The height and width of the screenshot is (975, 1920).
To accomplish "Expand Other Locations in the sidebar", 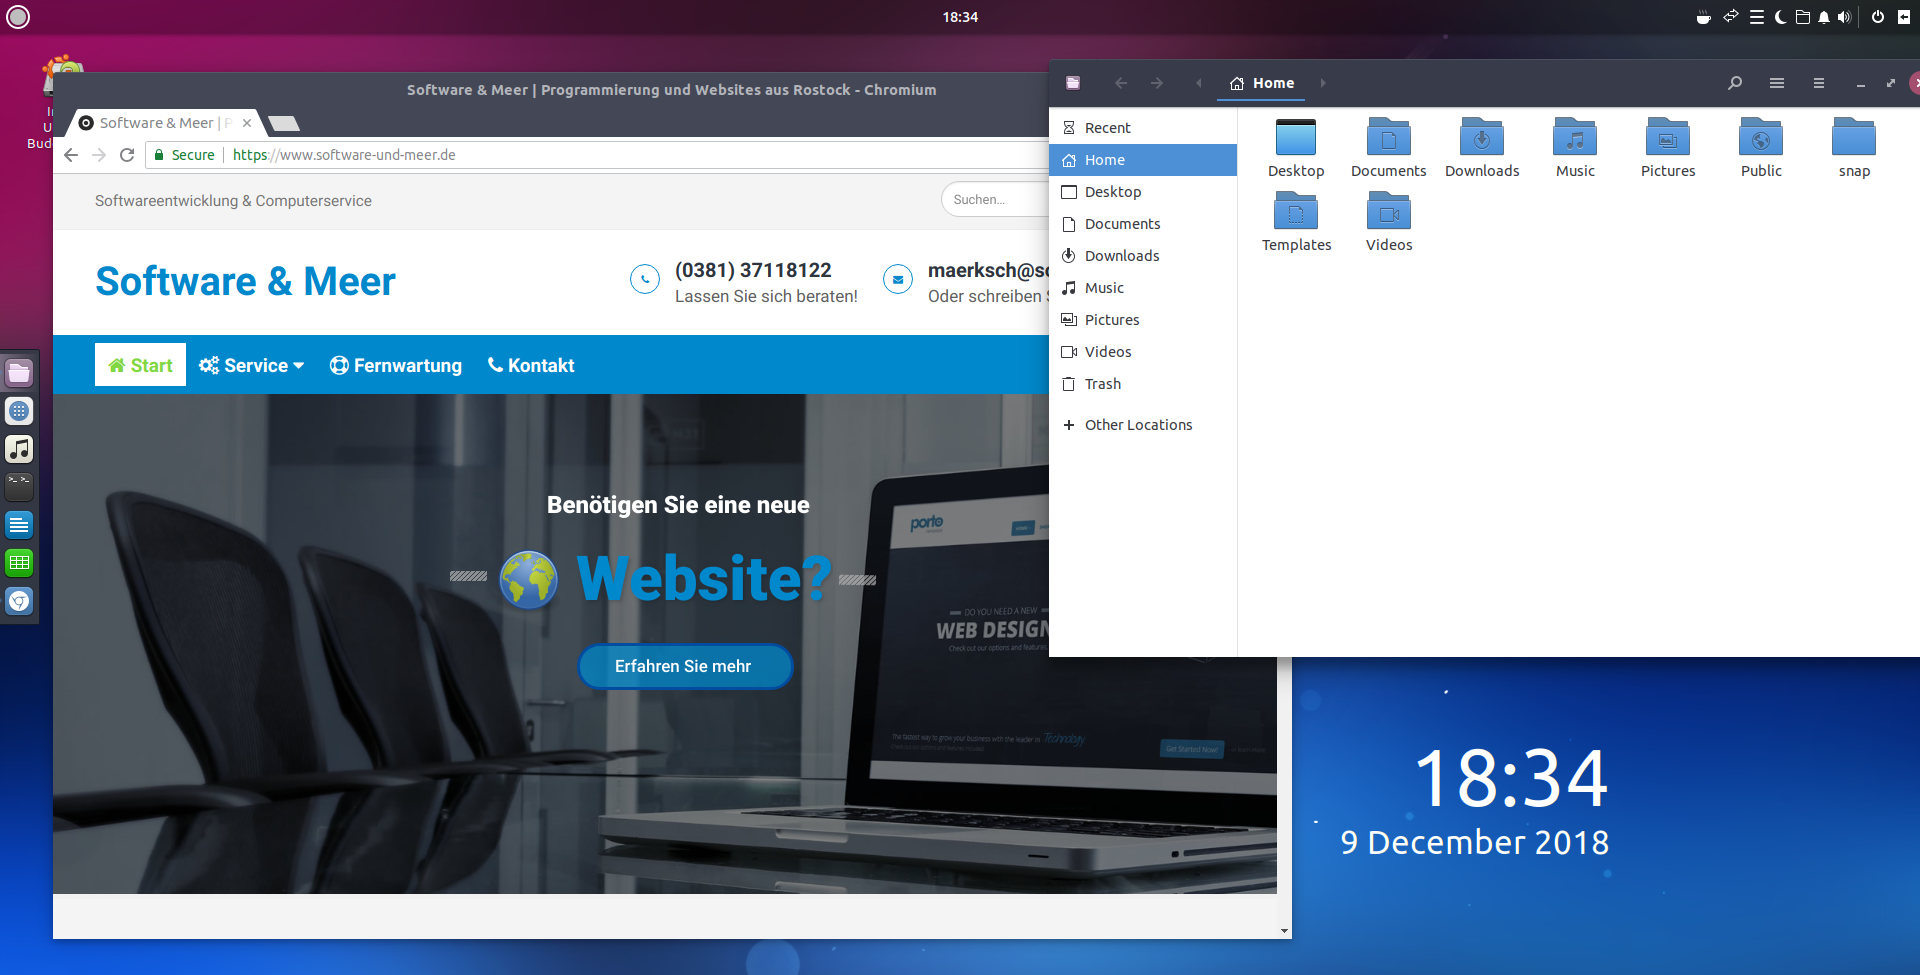I will point(1143,425).
